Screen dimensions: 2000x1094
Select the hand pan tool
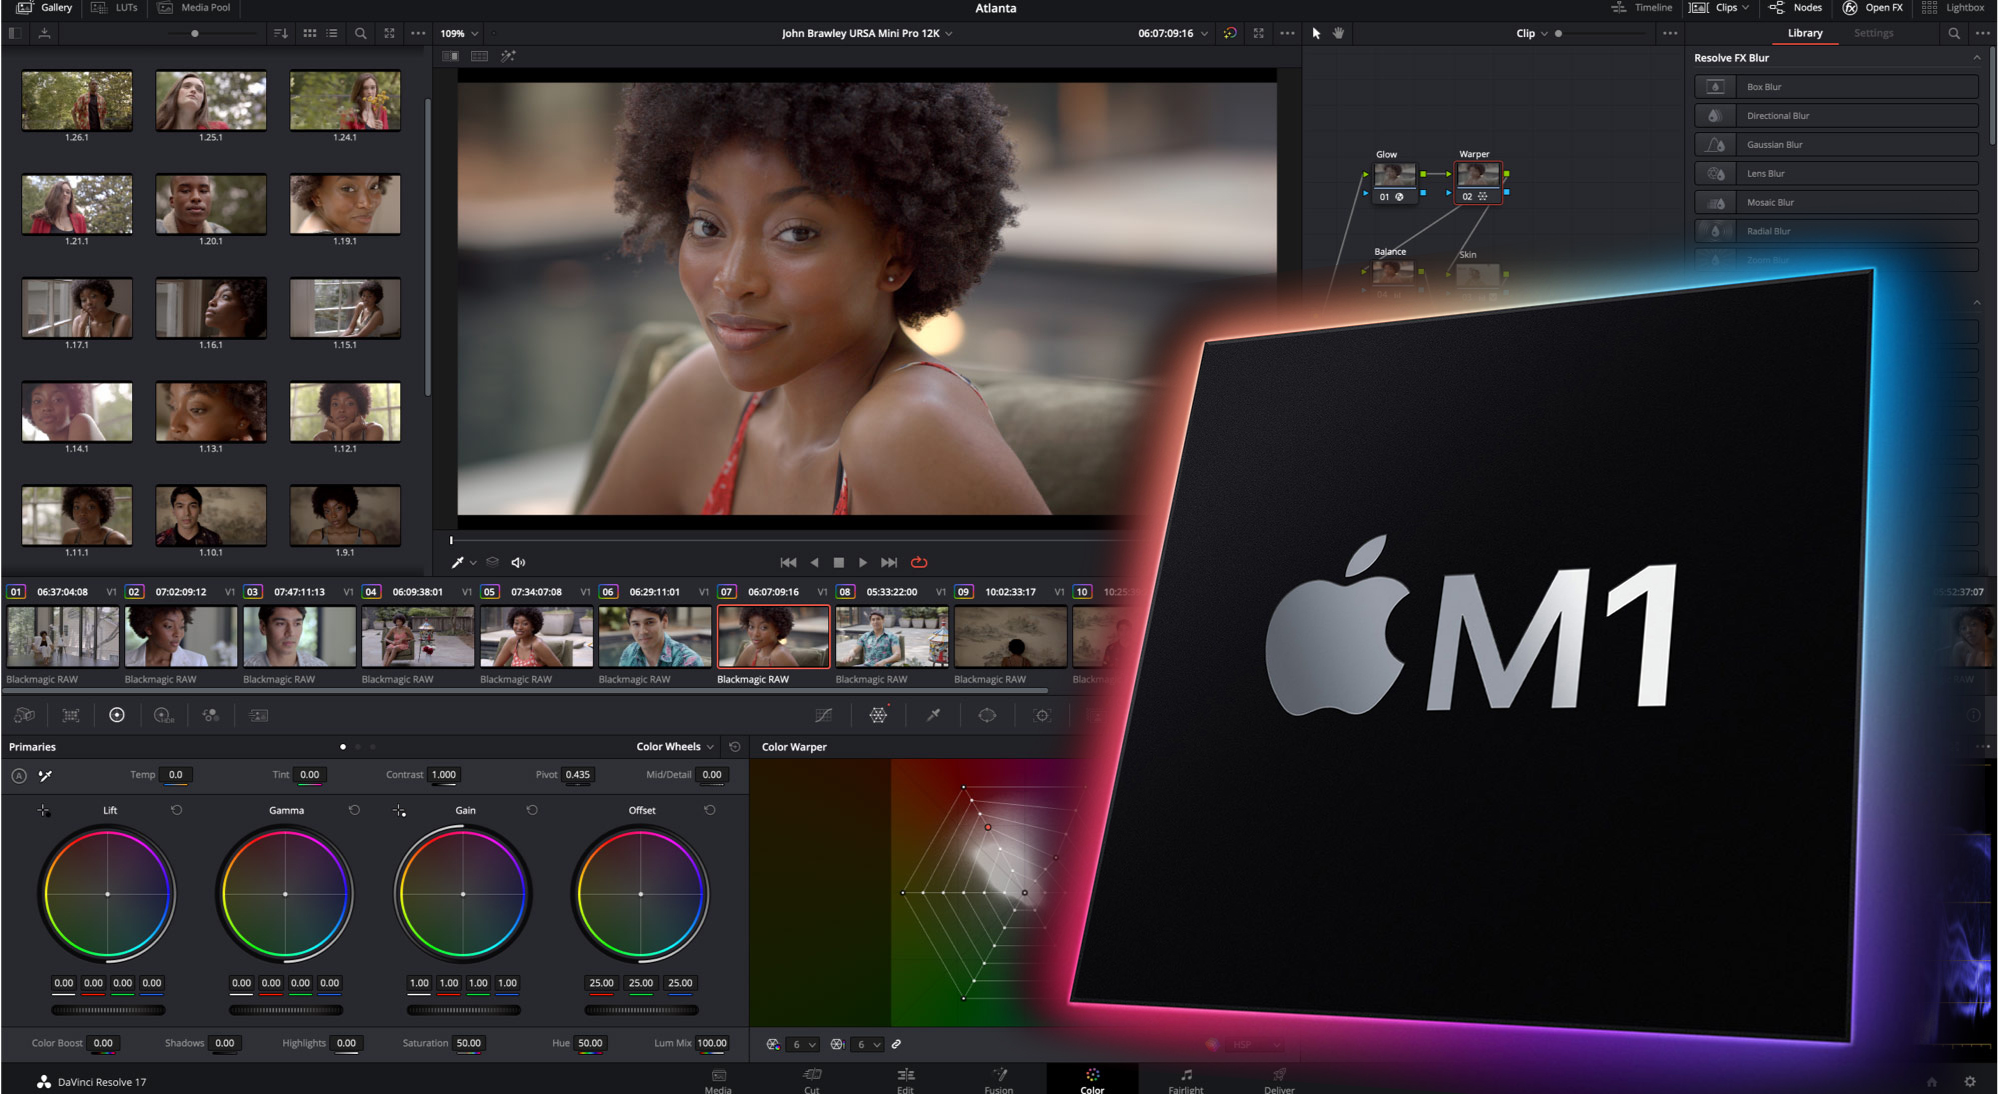coord(1339,33)
